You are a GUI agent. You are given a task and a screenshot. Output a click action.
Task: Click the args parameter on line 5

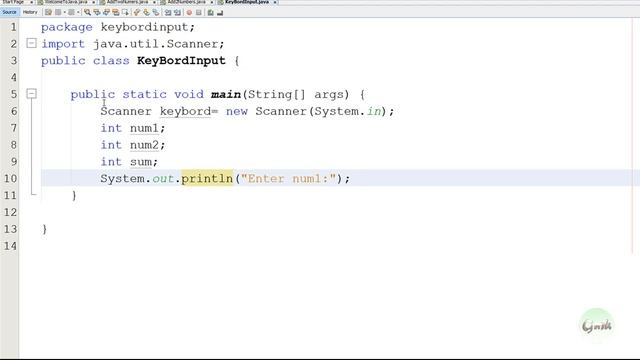[329, 95]
